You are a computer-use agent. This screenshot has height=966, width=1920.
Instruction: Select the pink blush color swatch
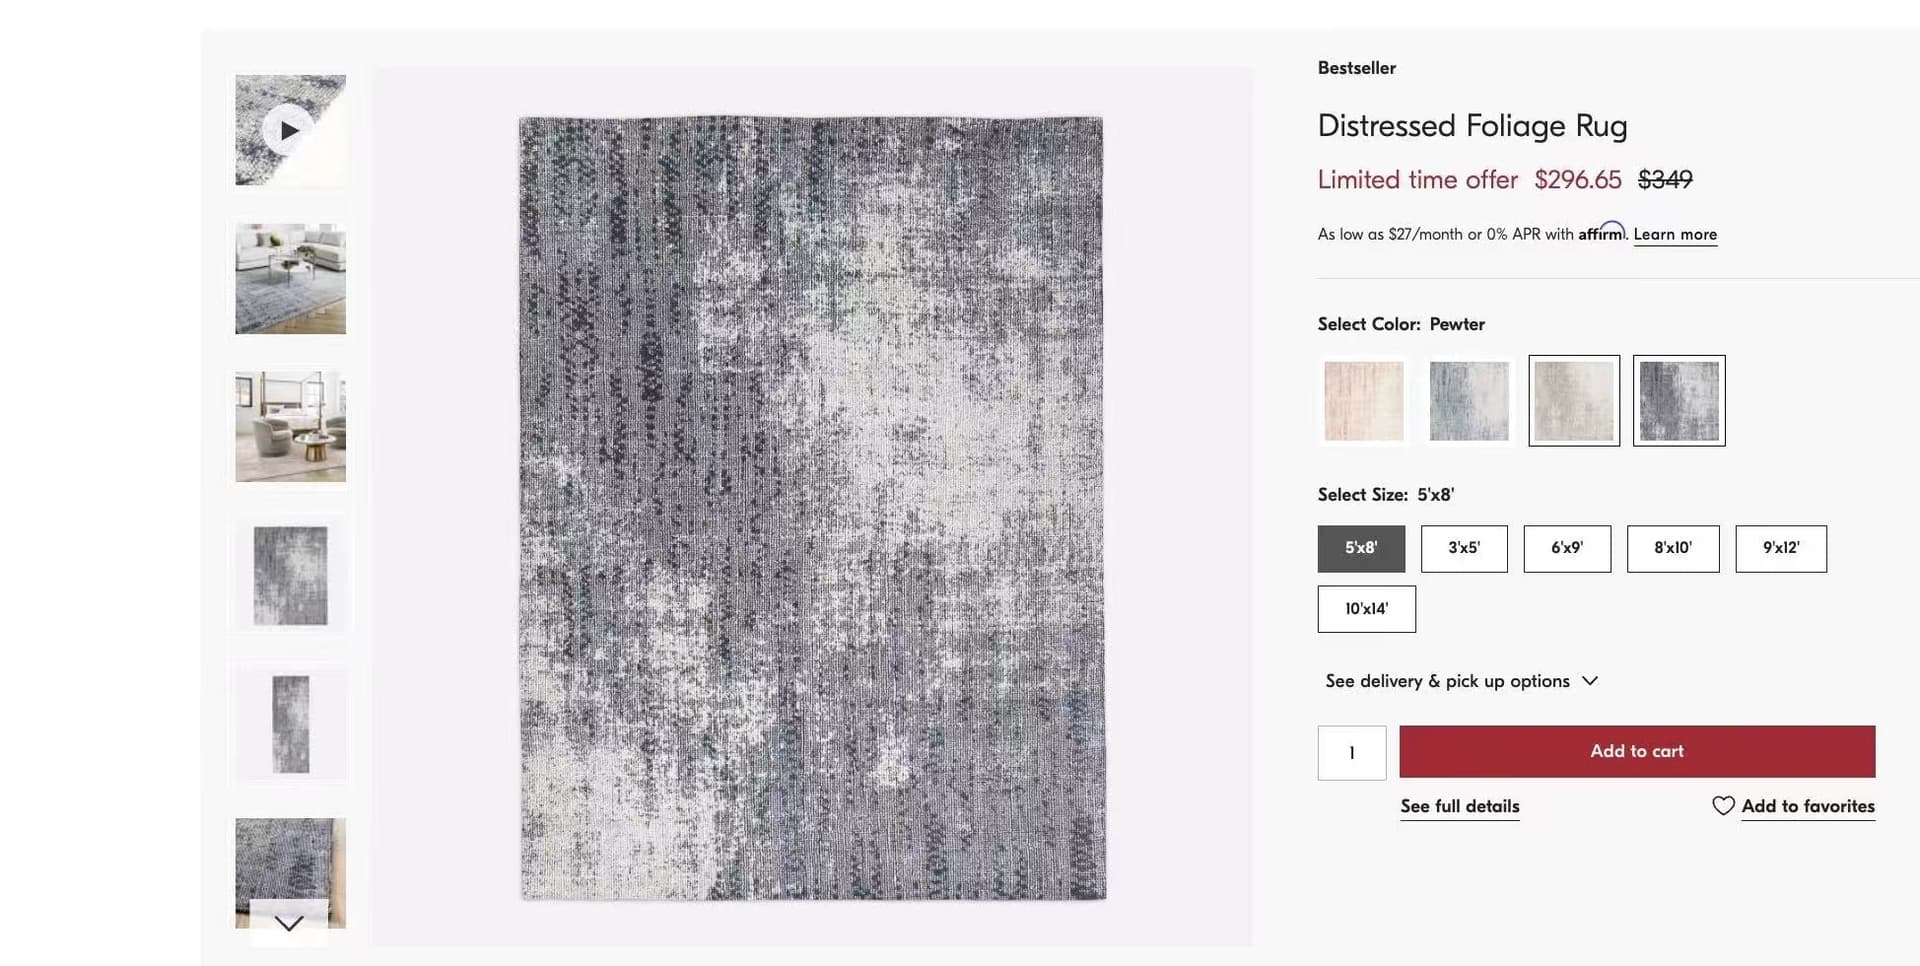click(x=1363, y=401)
